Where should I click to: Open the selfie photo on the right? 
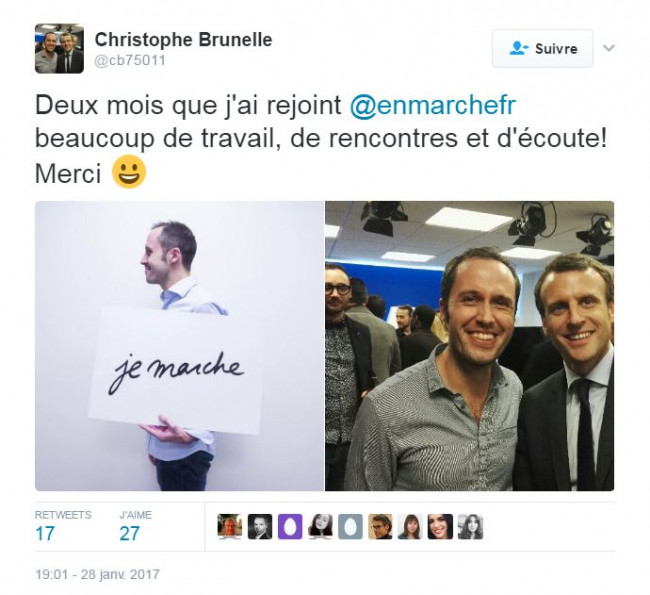click(469, 346)
